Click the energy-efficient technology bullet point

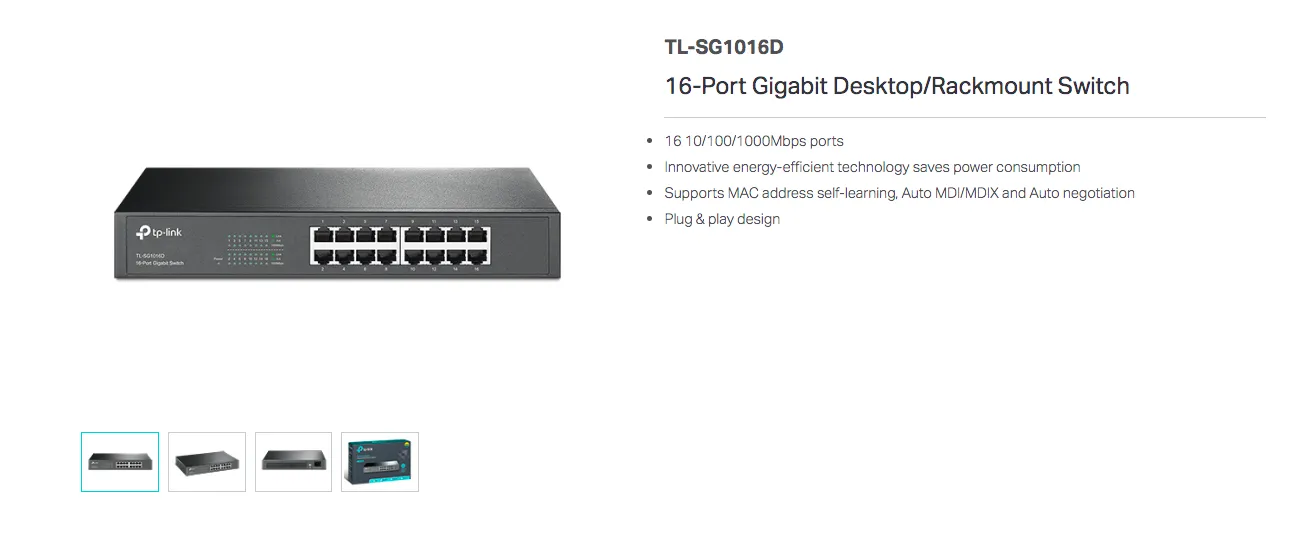pyautogui.click(x=872, y=167)
